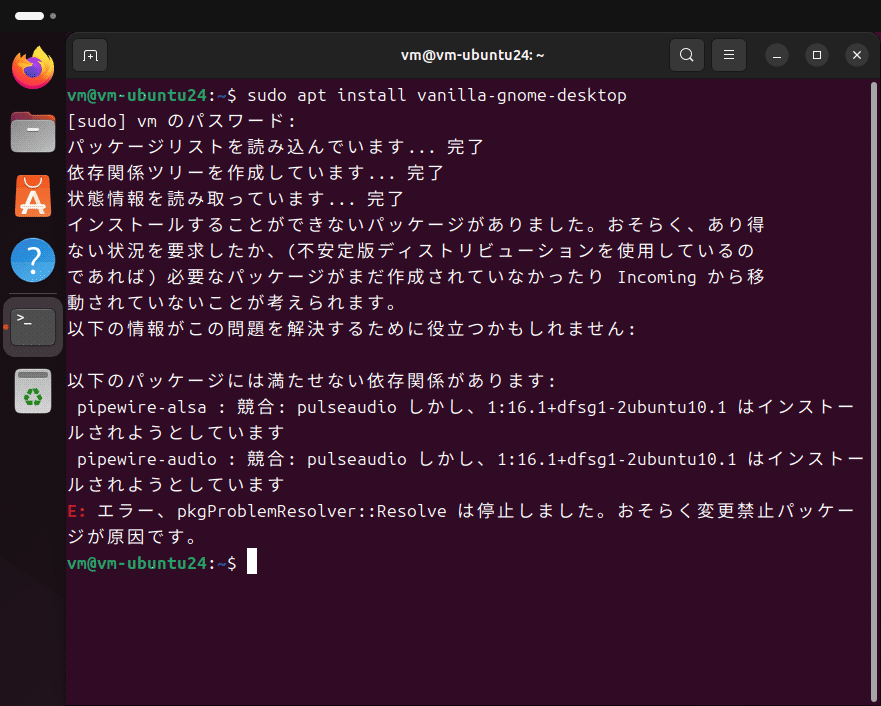This screenshot has height=706, width=881.
Task: Open the Trash from the dock
Action: tap(33, 391)
